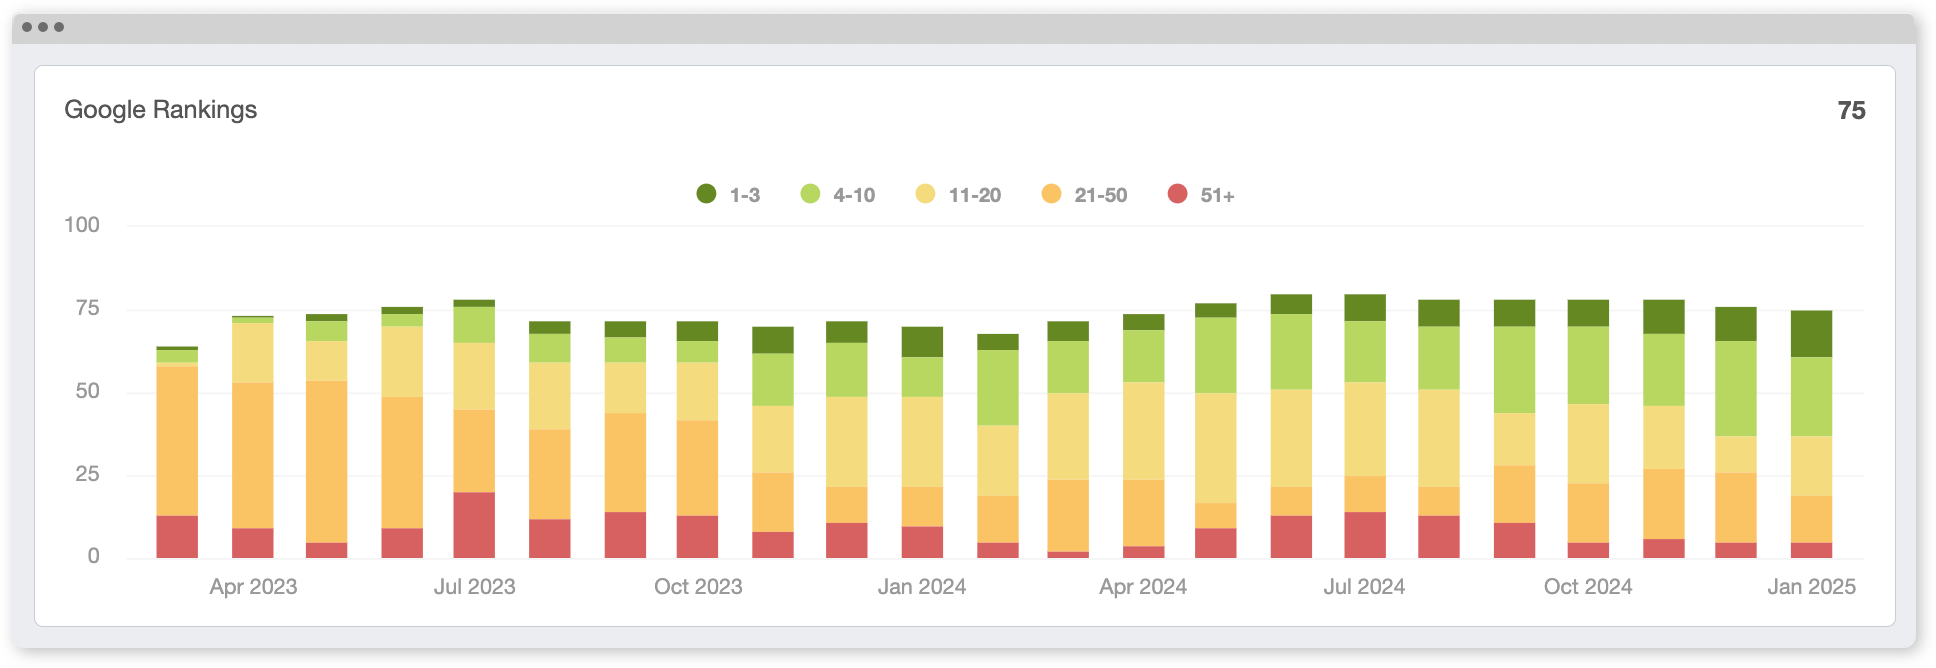The height and width of the screenshot is (668, 1936).
Task: Click the total value 75 in header
Action: pos(1851,111)
